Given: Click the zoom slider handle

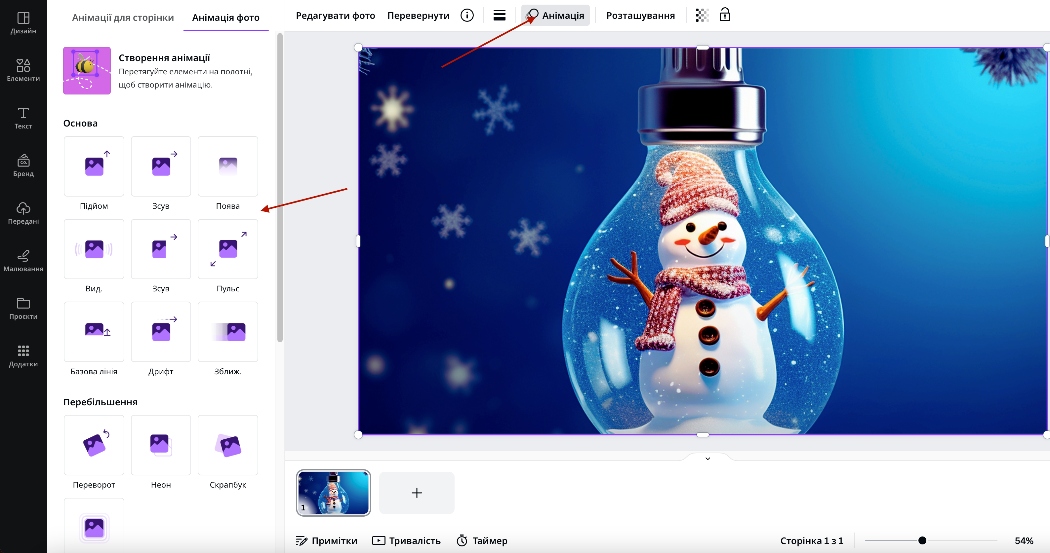Looking at the screenshot, I should tap(922, 540).
